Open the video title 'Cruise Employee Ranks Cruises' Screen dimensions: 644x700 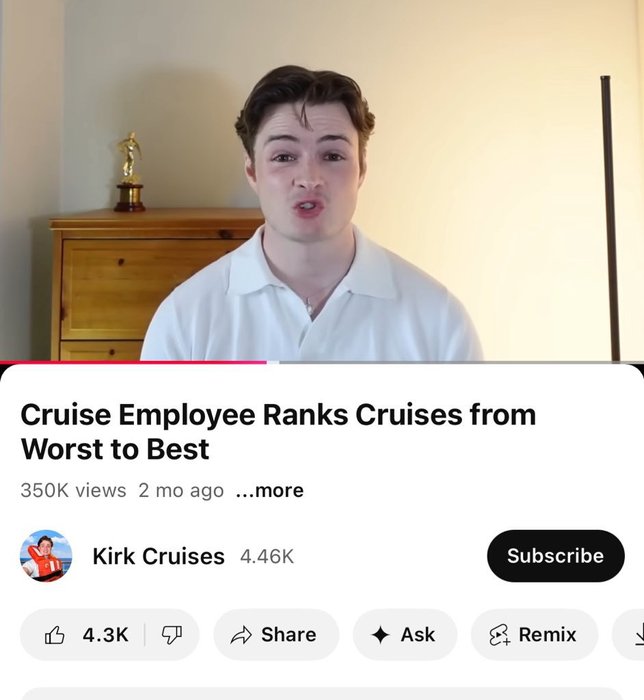(x=278, y=431)
